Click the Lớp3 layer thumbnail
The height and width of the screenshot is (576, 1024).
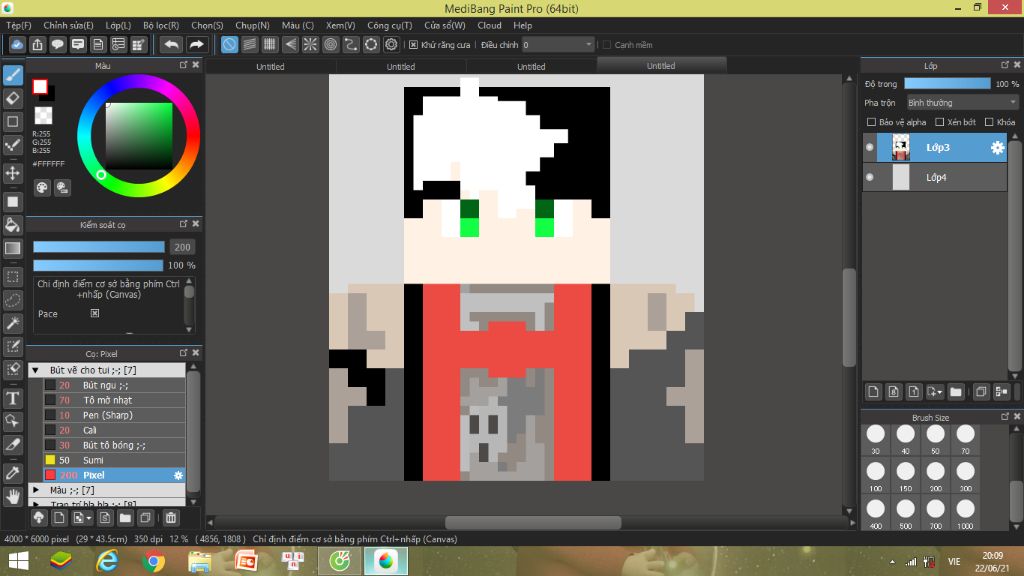pyautogui.click(x=901, y=148)
